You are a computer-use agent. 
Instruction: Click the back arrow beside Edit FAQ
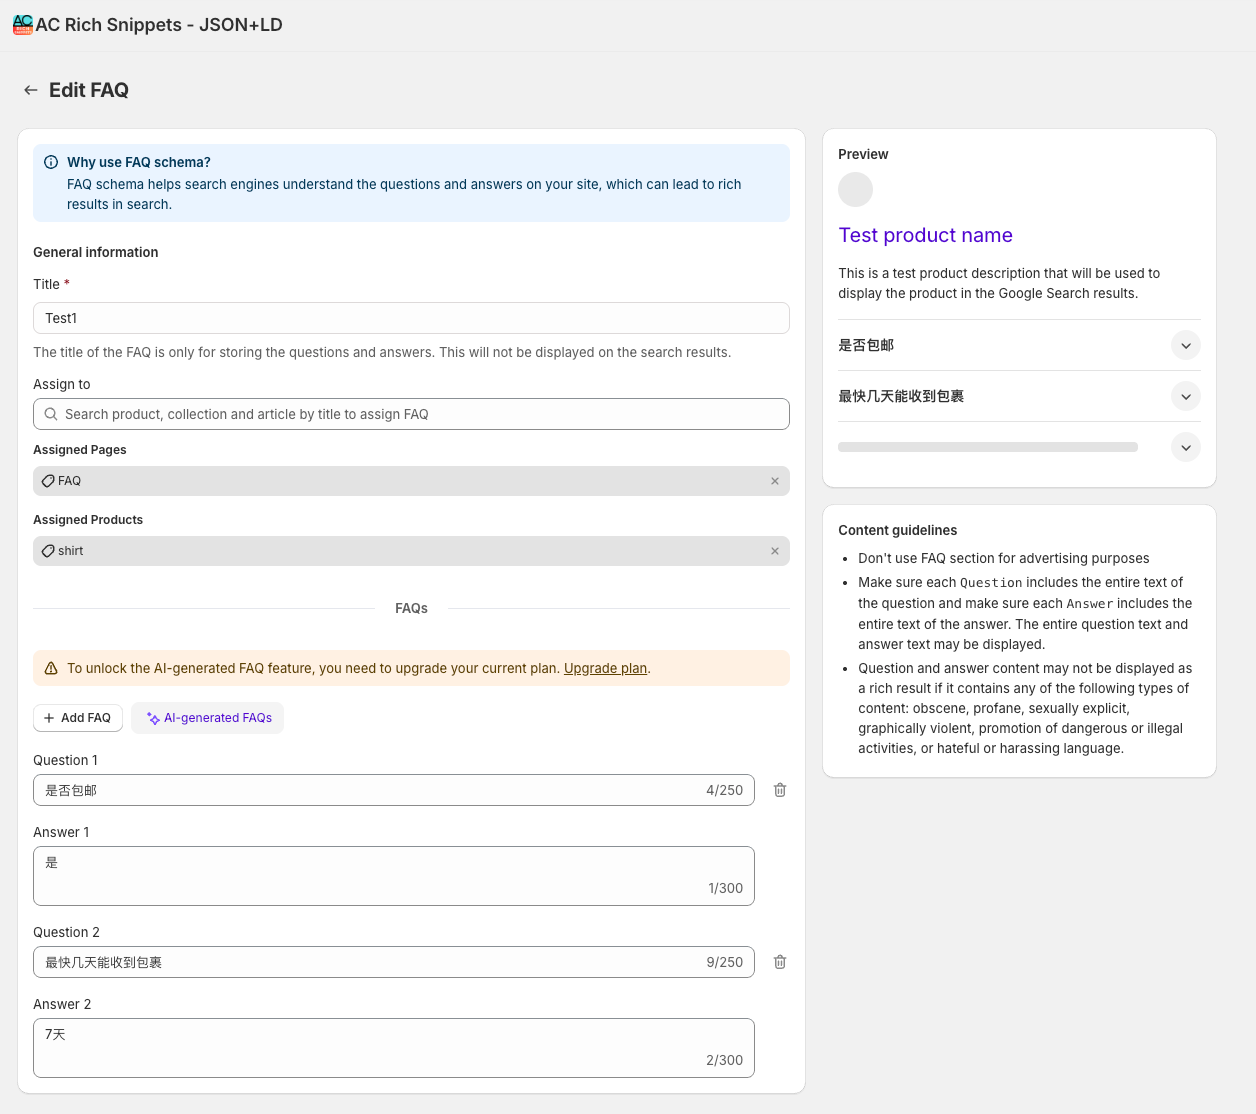click(31, 90)
